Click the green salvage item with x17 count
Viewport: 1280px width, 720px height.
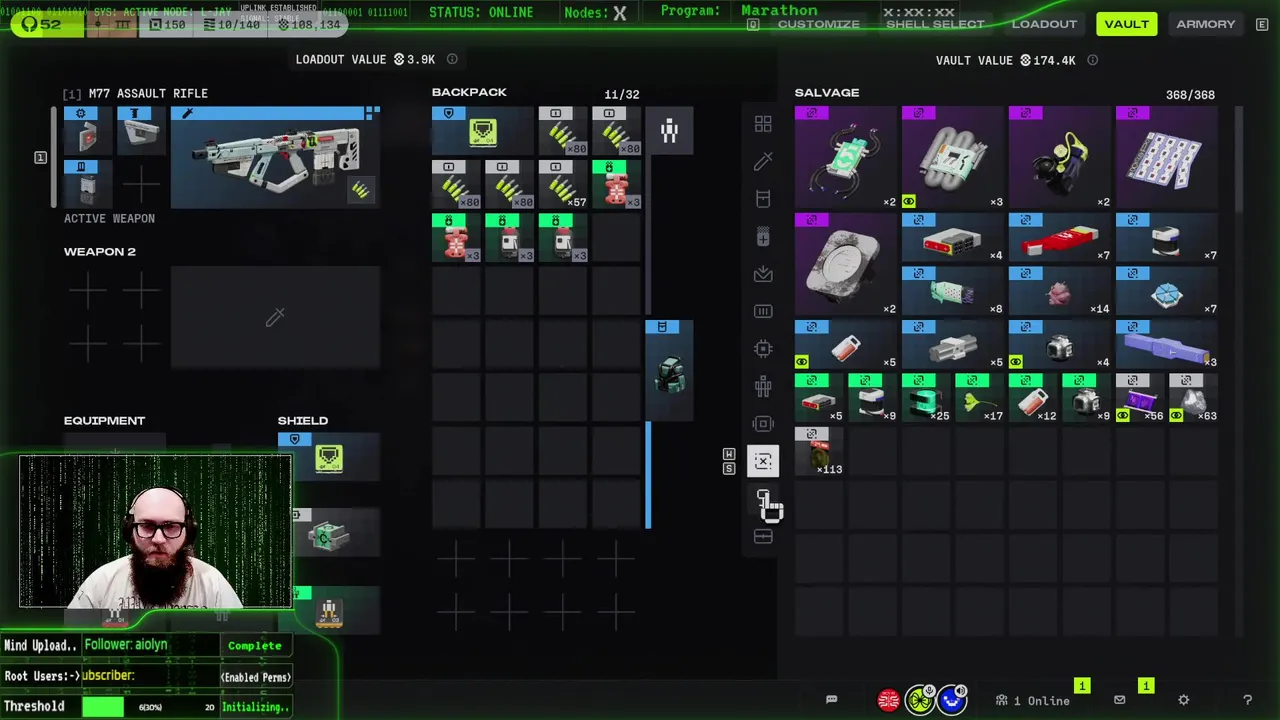pyautogui.click(x=979, y=398)
